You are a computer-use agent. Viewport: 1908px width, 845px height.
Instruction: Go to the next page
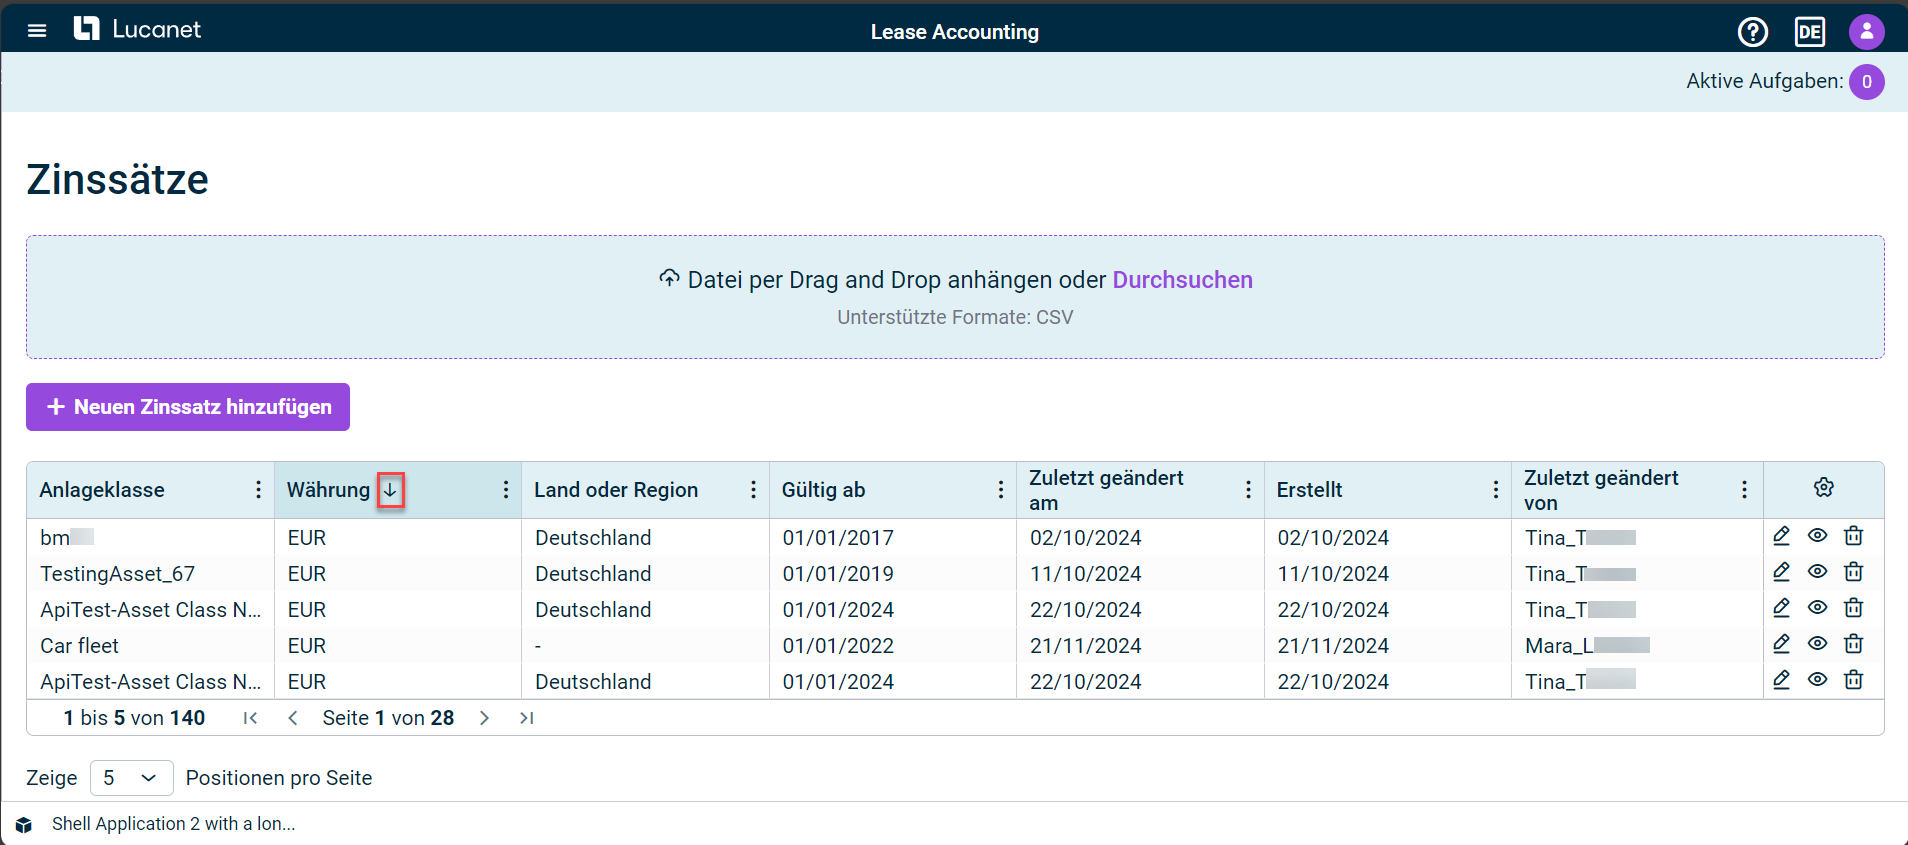click(484, 718)
